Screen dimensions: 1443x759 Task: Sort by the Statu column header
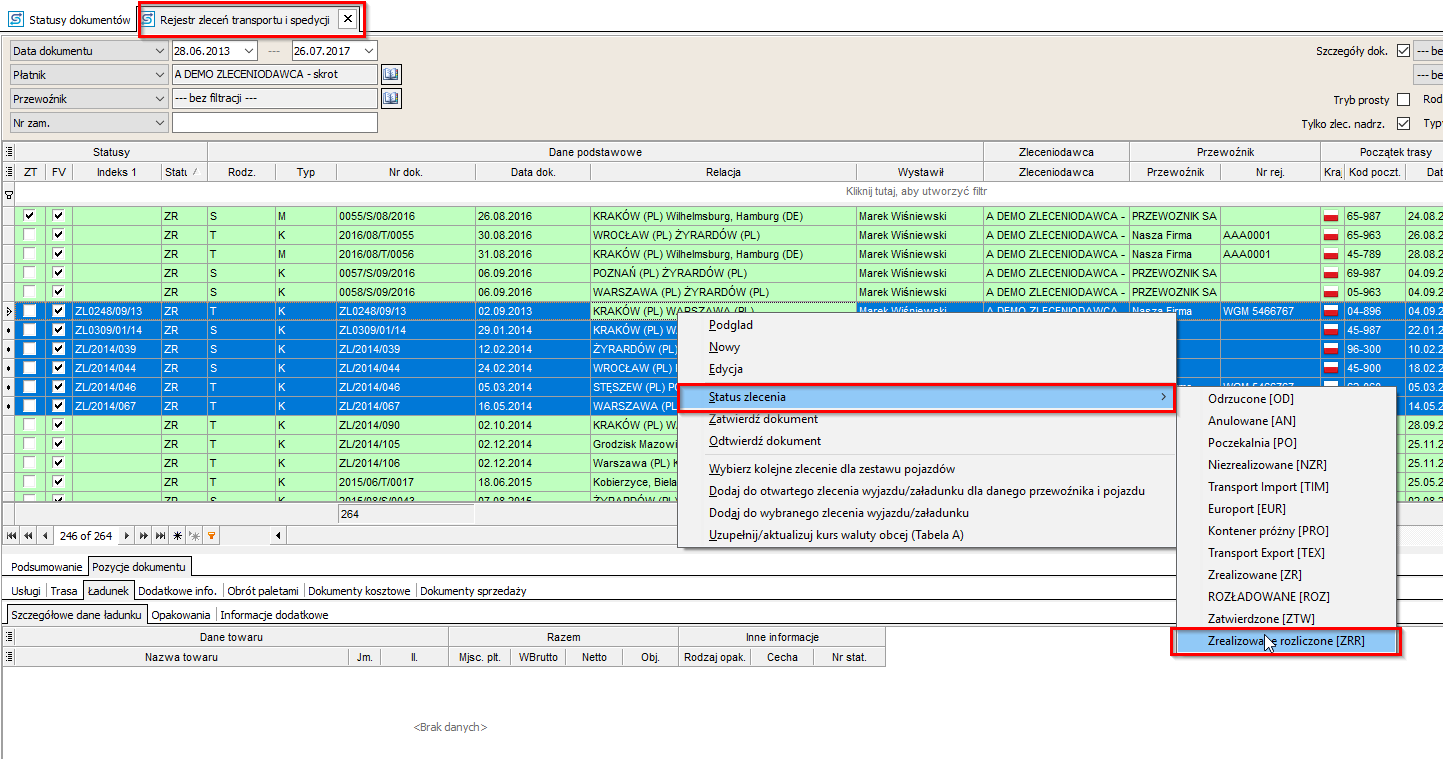pos(184,172)
